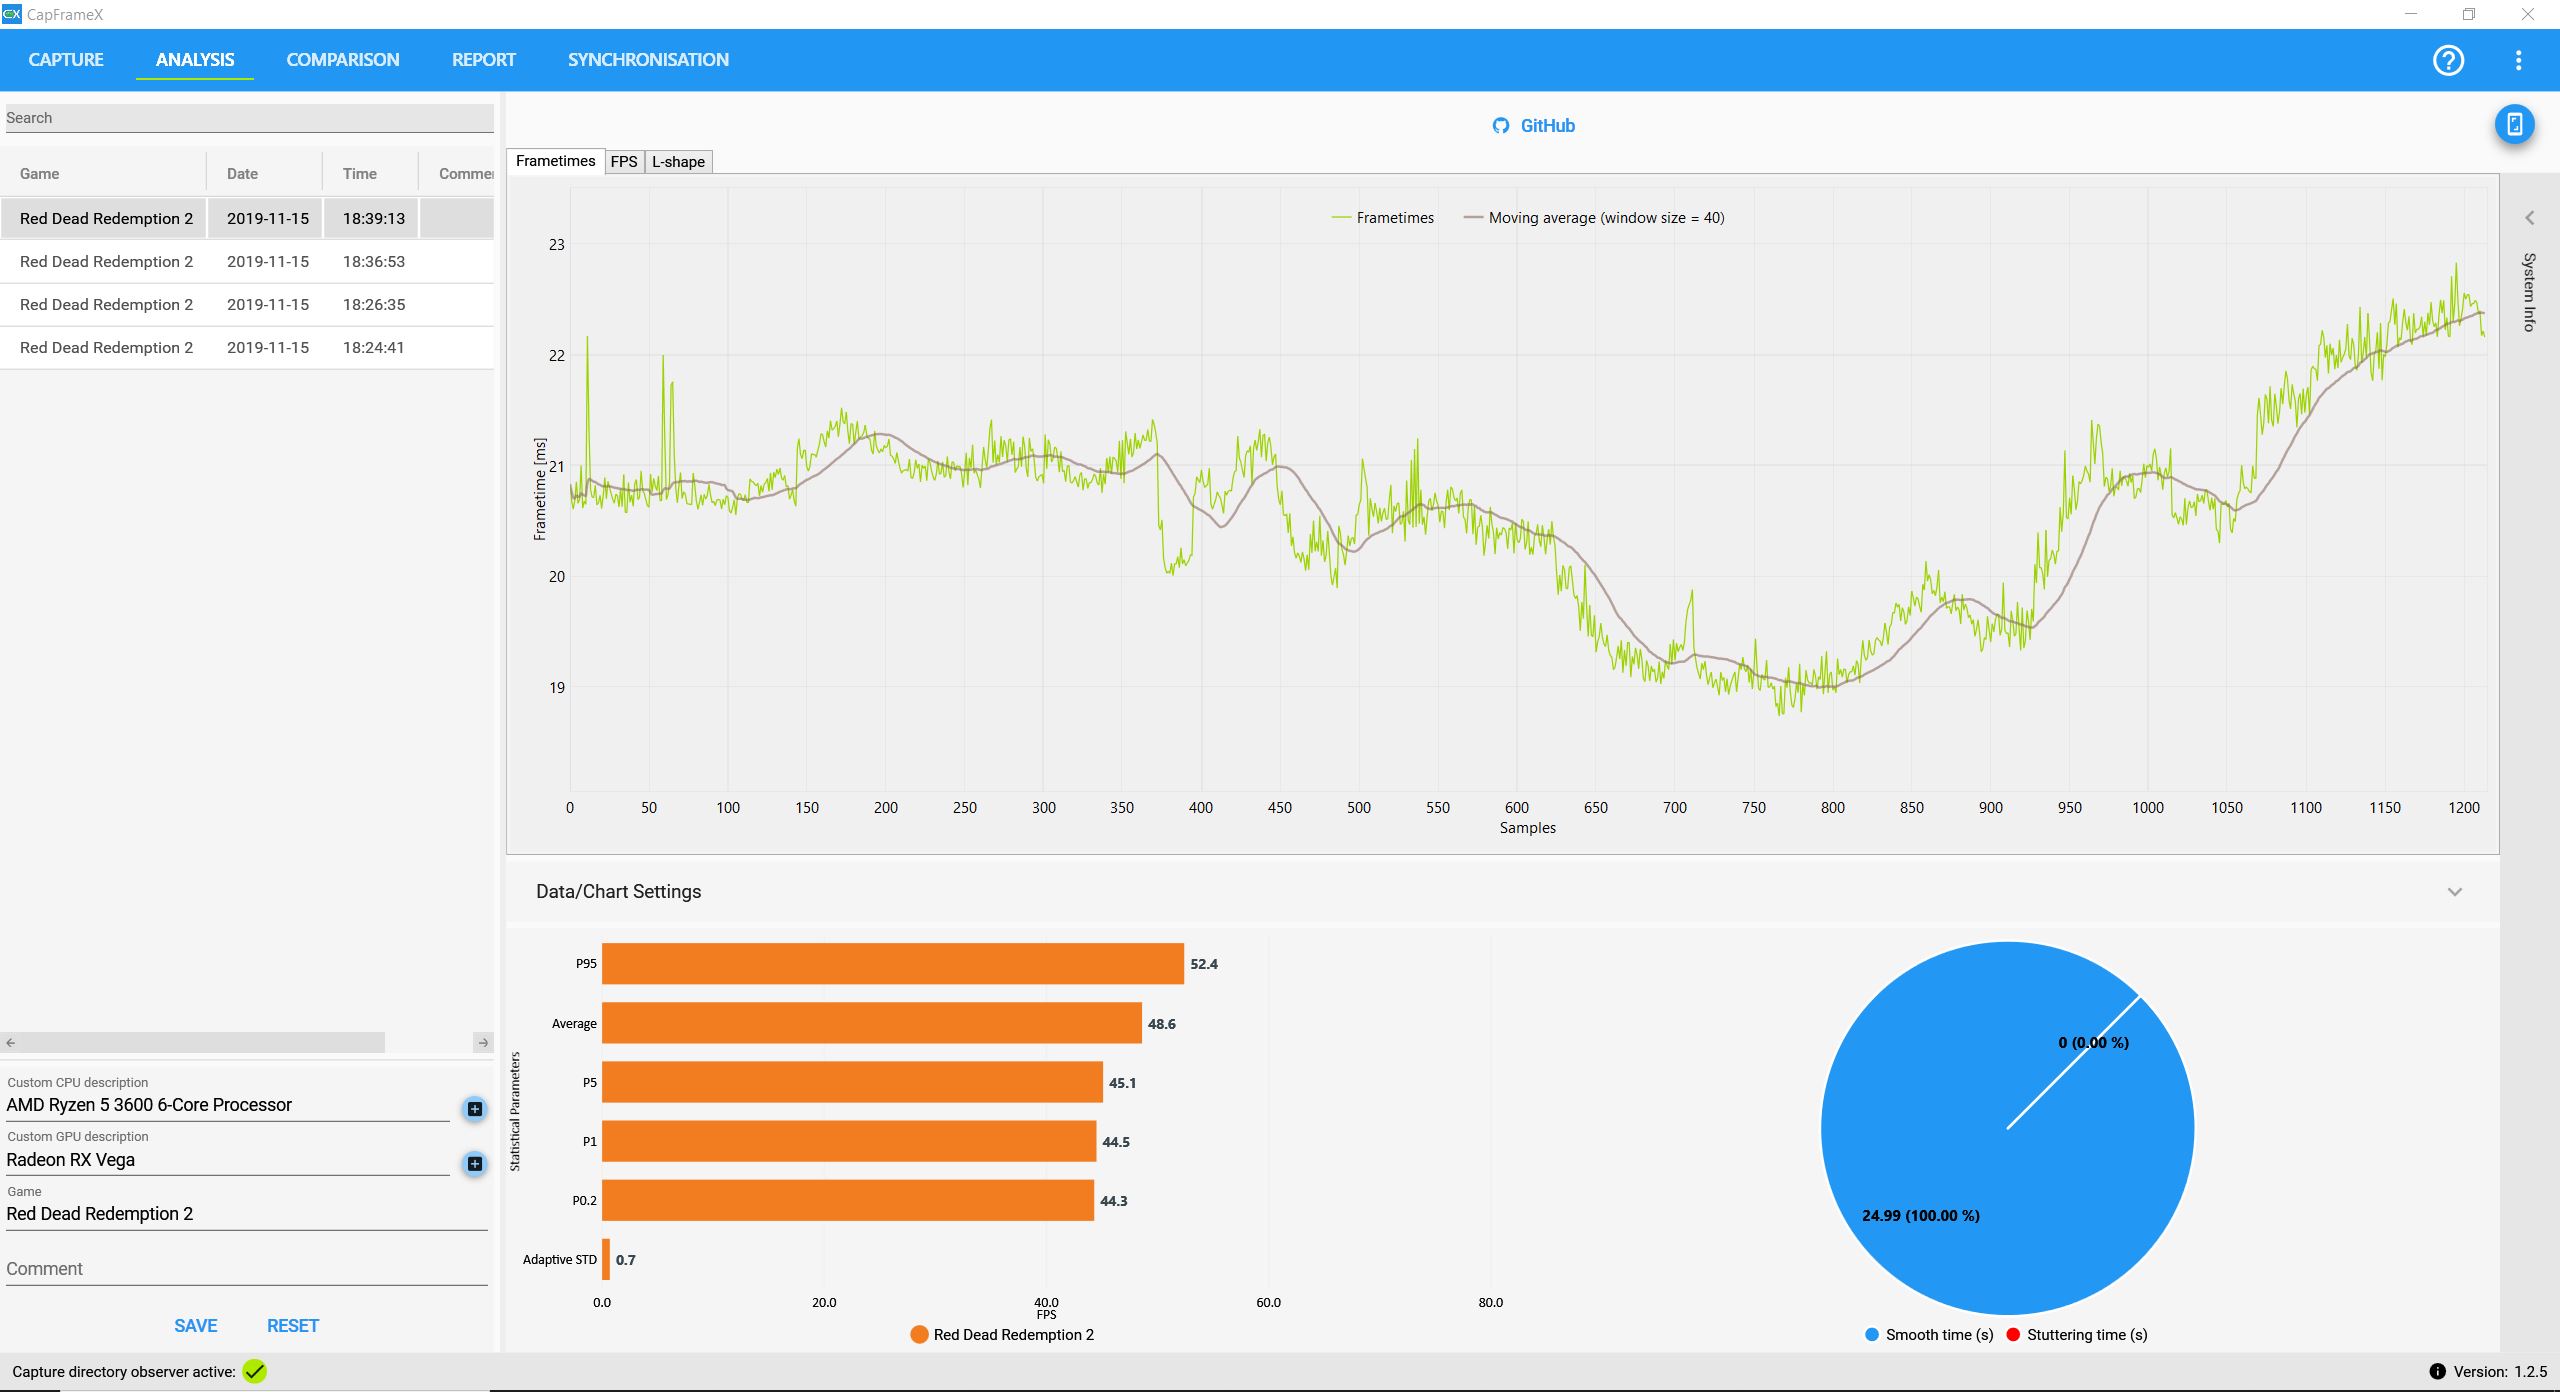Click the plus icon beside CPU description

tap(475, 1108)
